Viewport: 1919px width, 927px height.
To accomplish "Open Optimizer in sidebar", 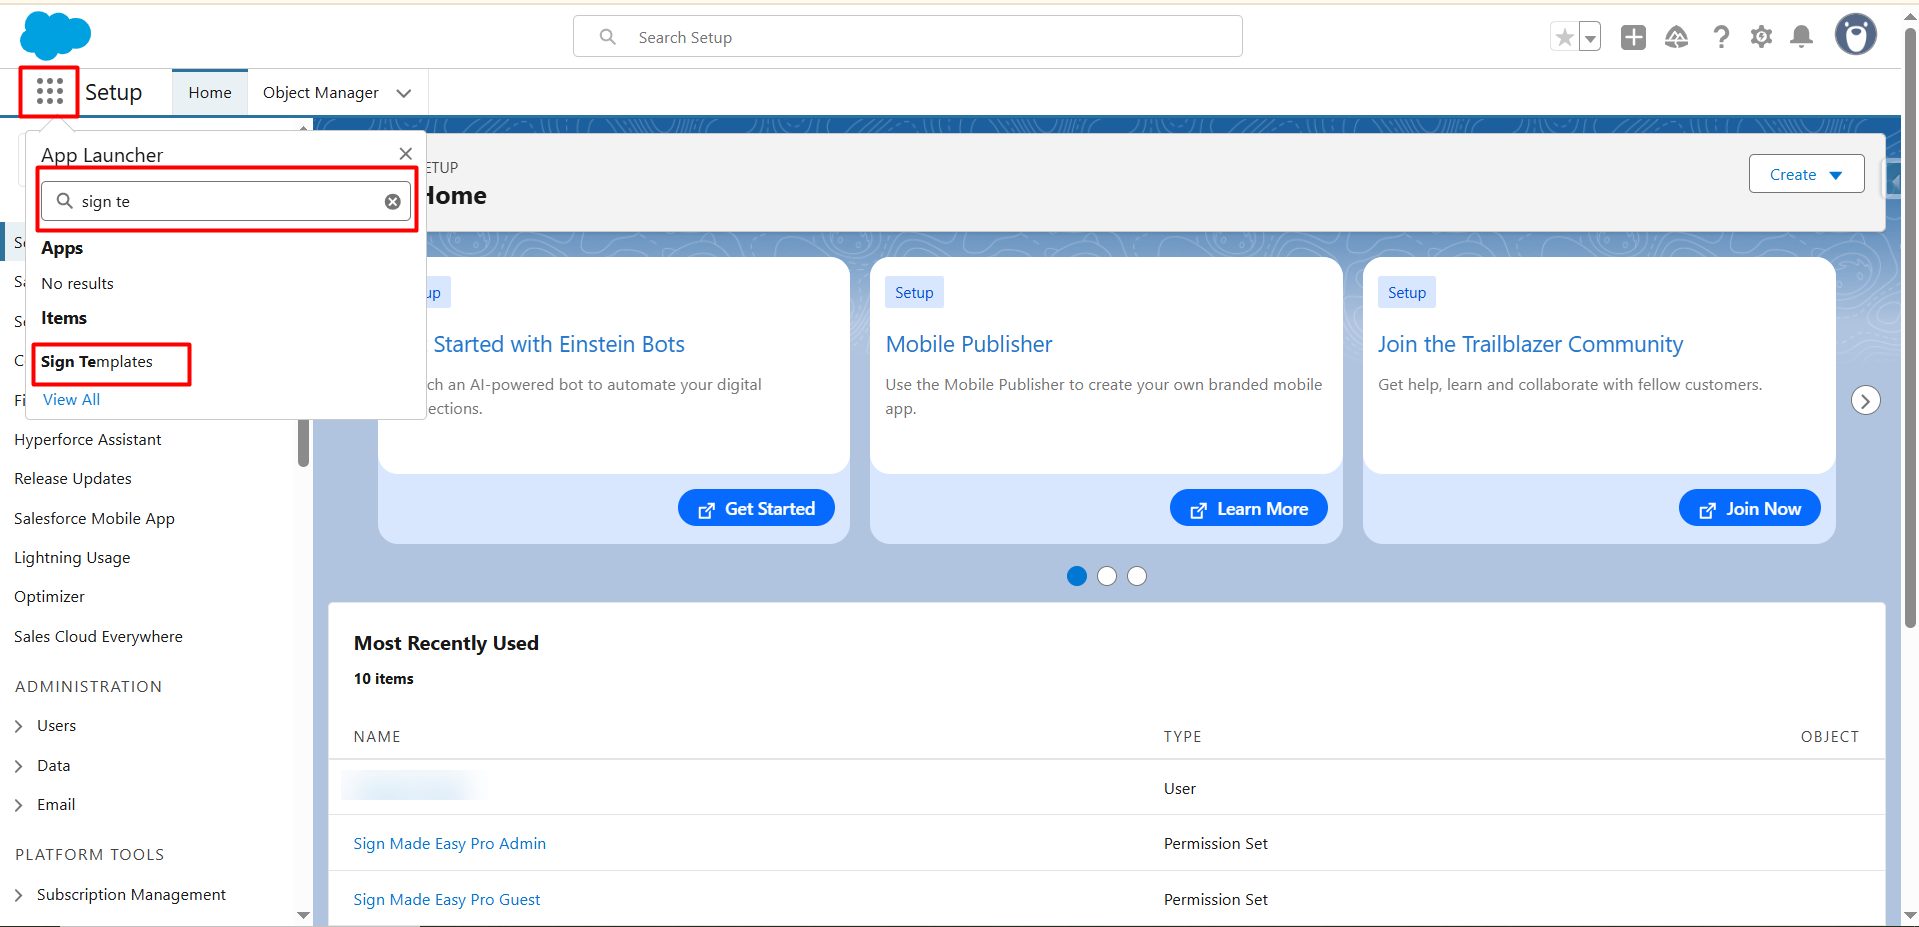I will (x=49, y=597).
